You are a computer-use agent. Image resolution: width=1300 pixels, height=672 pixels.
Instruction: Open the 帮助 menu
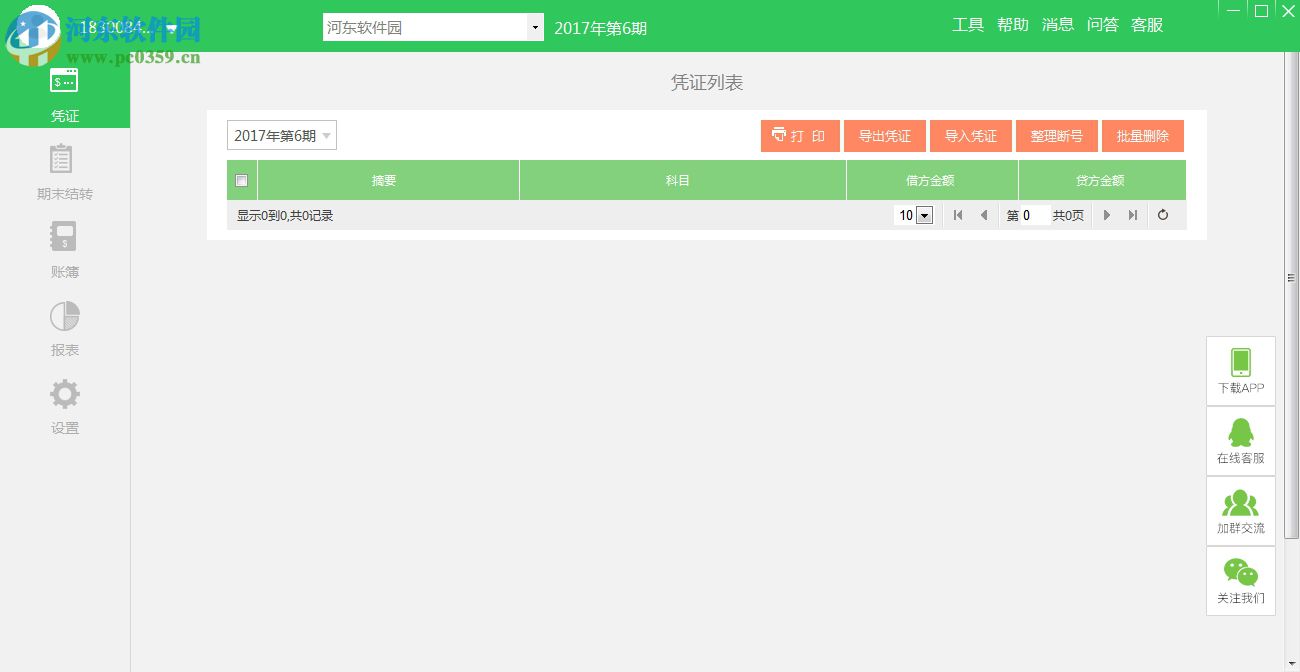[1013, 25]
